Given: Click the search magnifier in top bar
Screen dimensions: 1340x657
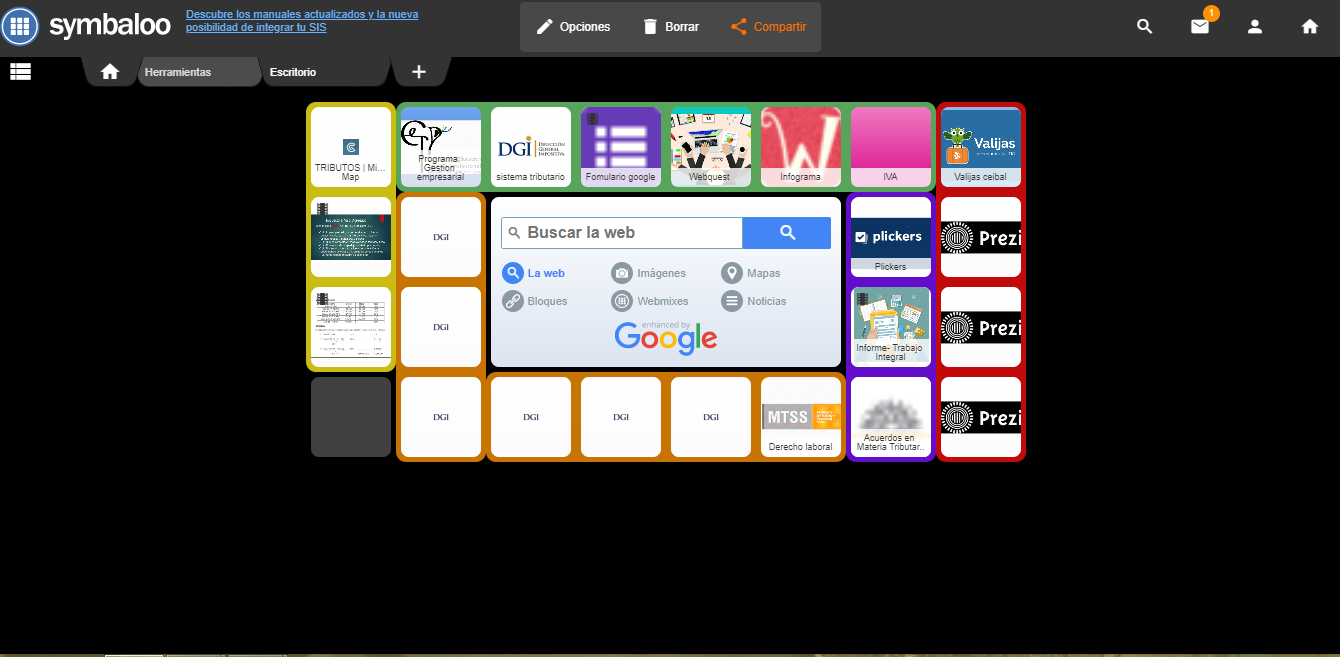Looking at the screenshot, I should (x=1145, y=27).
